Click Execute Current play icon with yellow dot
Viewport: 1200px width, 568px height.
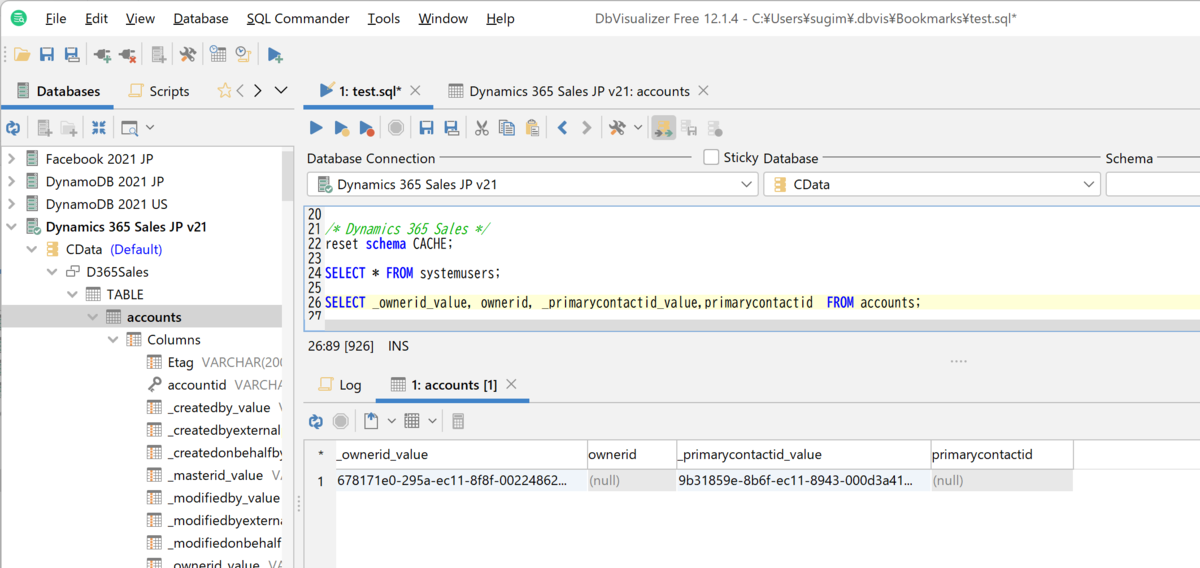click(x=341, y=128)
